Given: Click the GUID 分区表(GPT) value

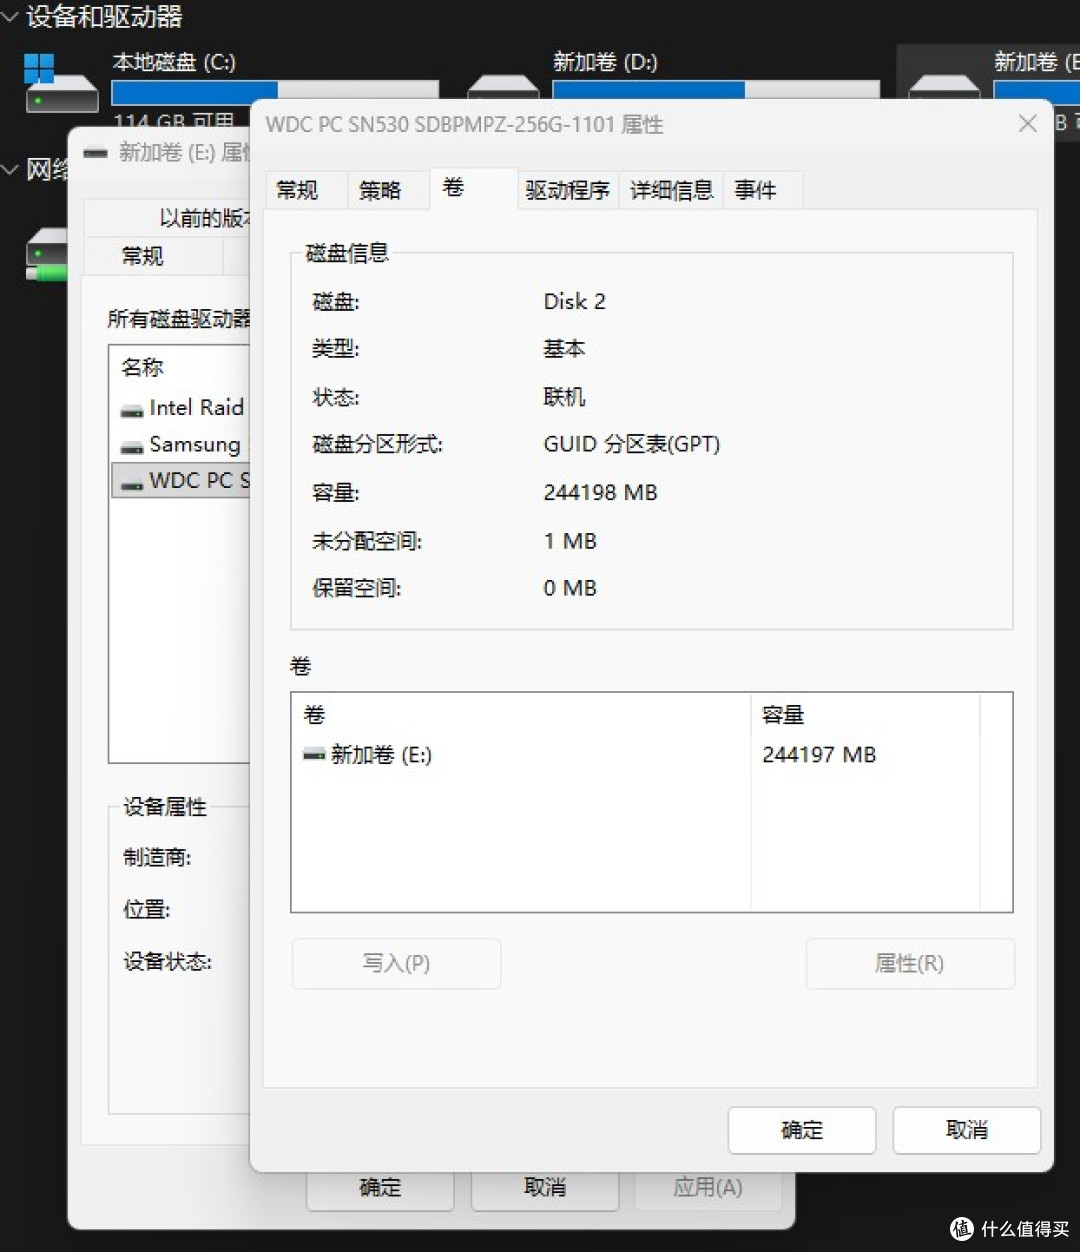Looking at the screenshot, I should pos(632,444).
